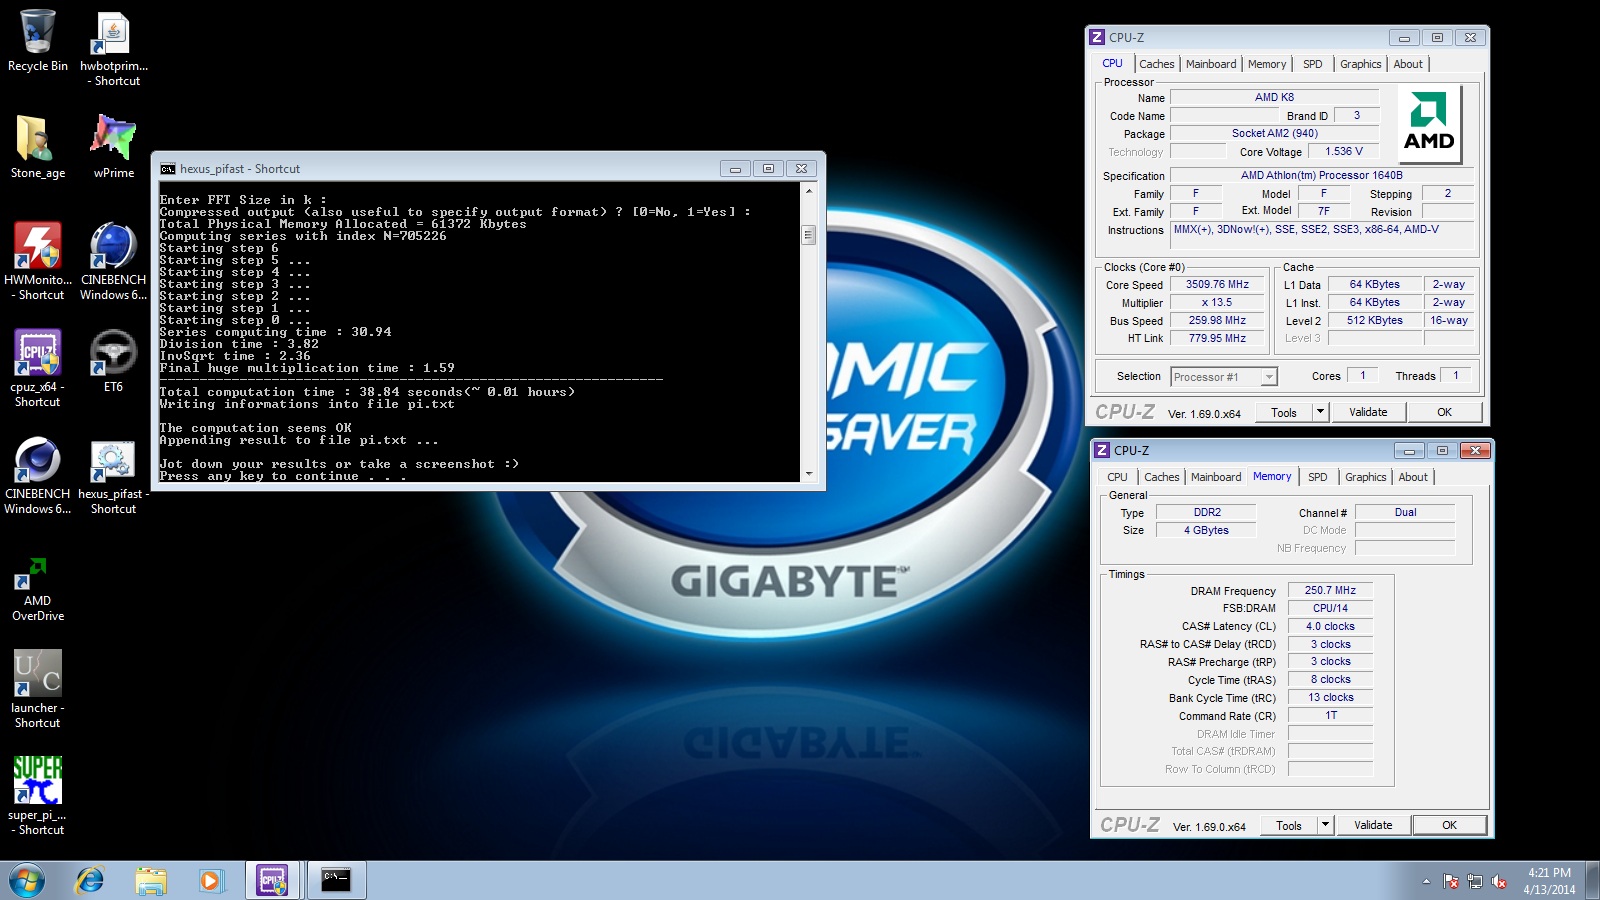The width and height of the screenshot is (1600, 900).
Task: Open Caches tab in bottom CPU-Z
Action: [x=1162, y=477]
